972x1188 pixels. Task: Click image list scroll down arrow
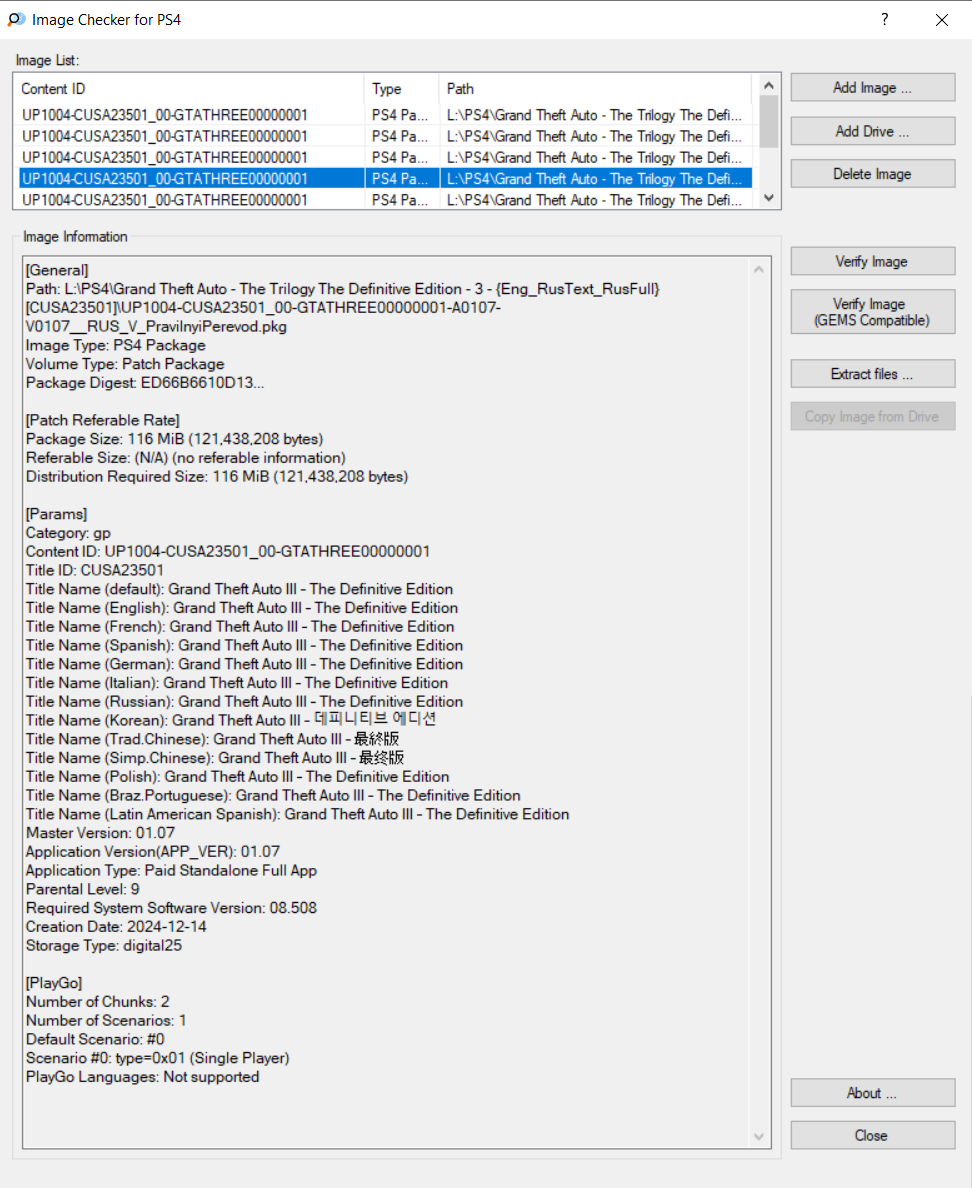click(x=769, y=198)
